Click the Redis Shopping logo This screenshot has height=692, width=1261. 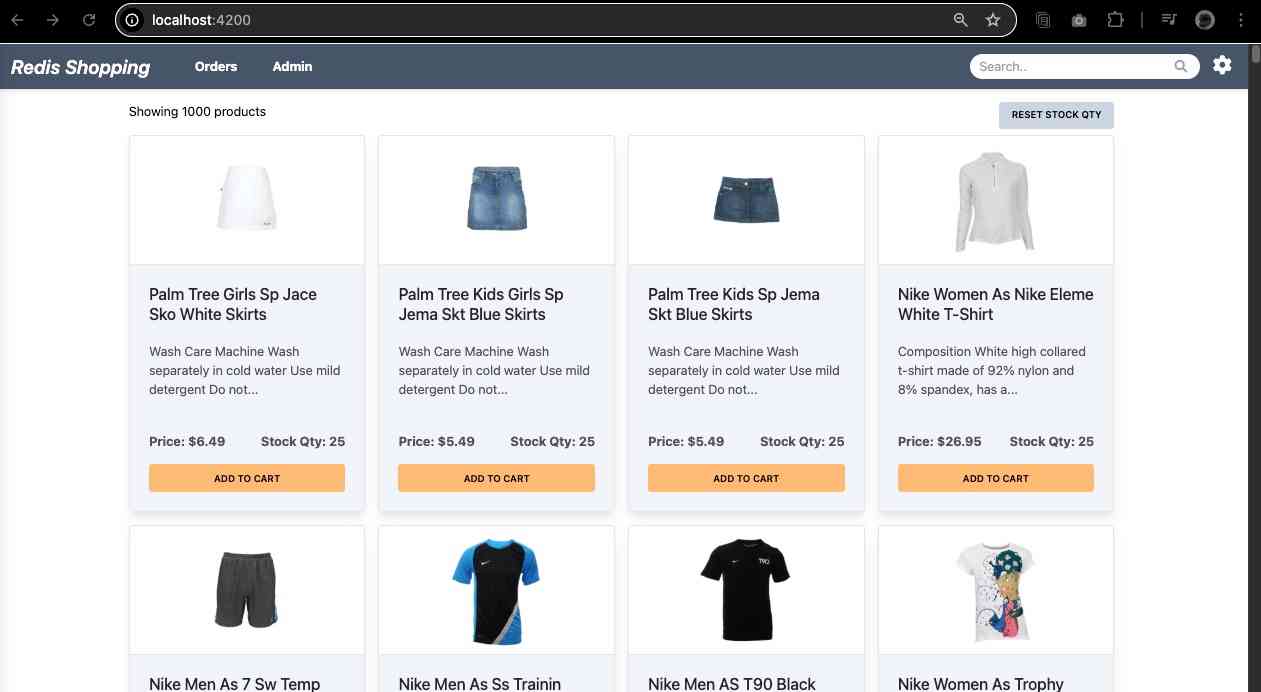click(80, 68)
